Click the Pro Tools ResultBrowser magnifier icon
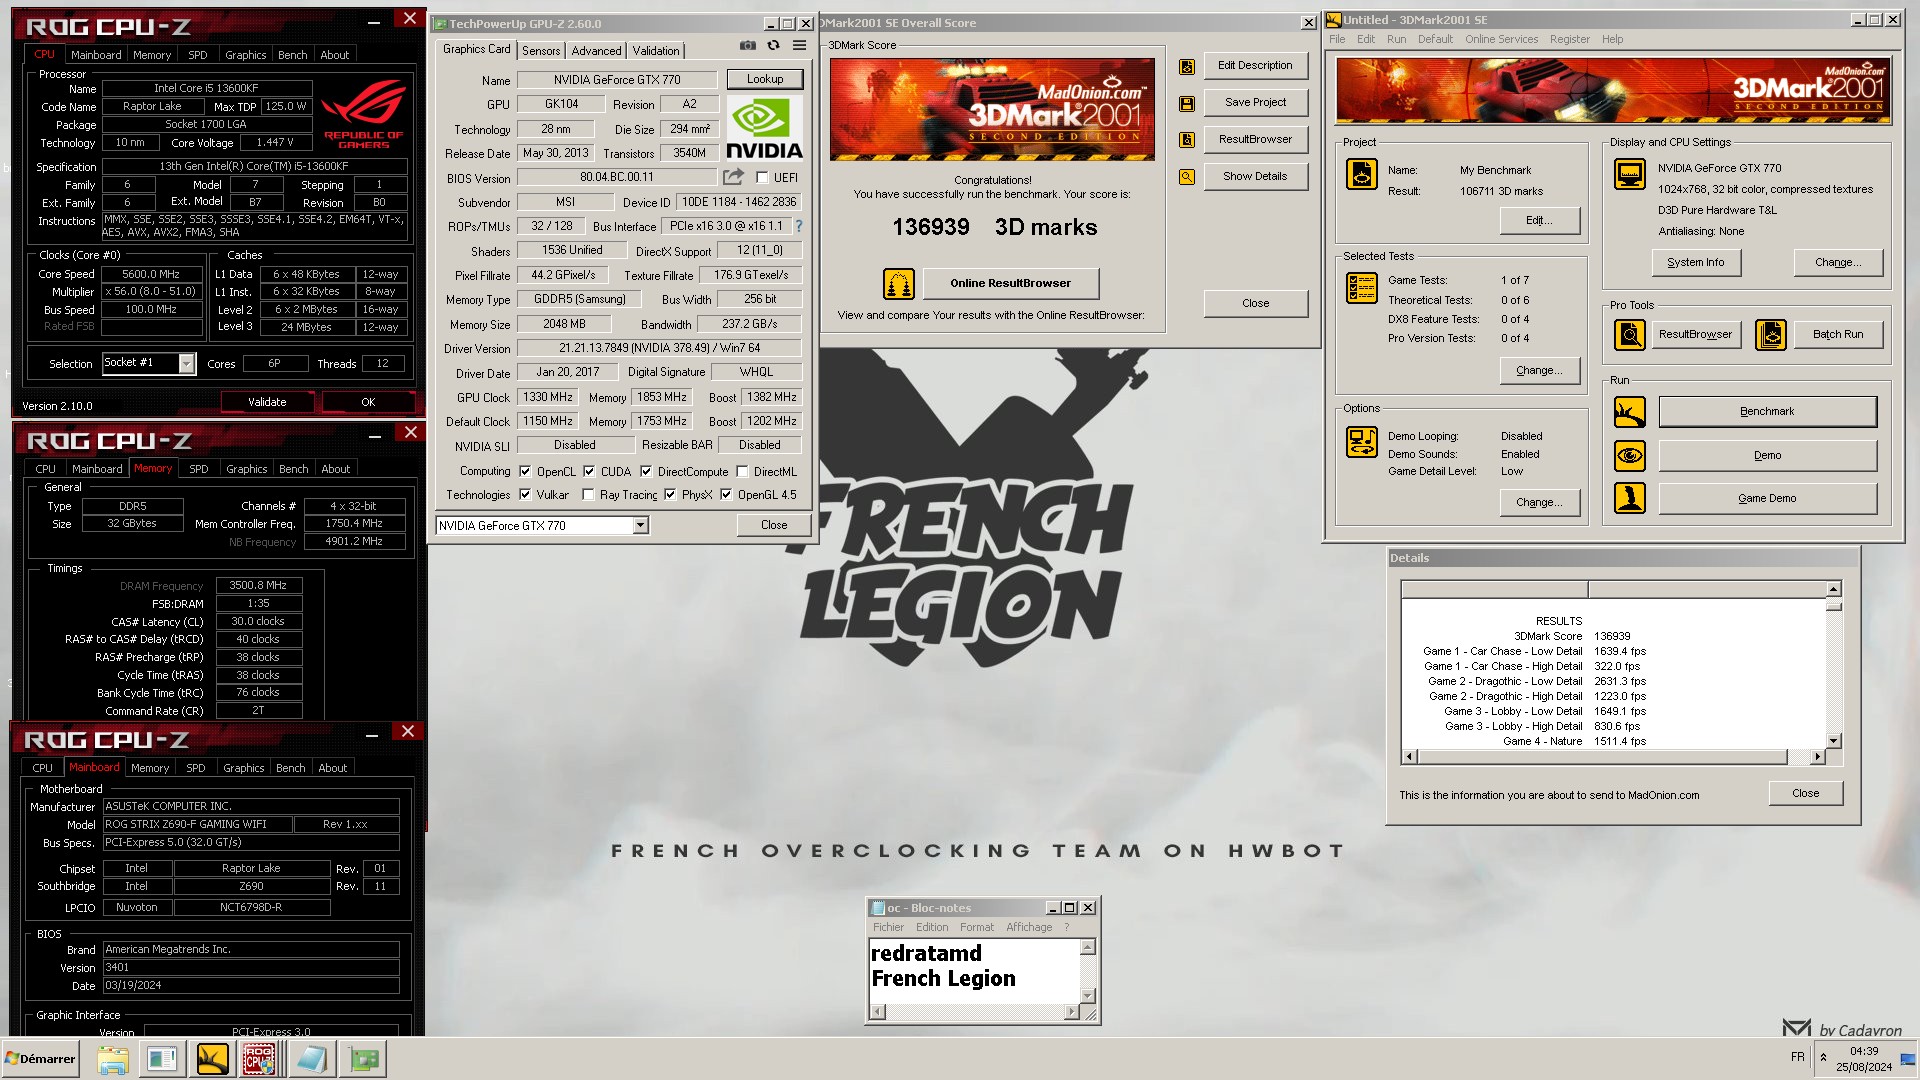Image resolution: width=1920 pixels, height=1080 pixels. [1630, 335]
